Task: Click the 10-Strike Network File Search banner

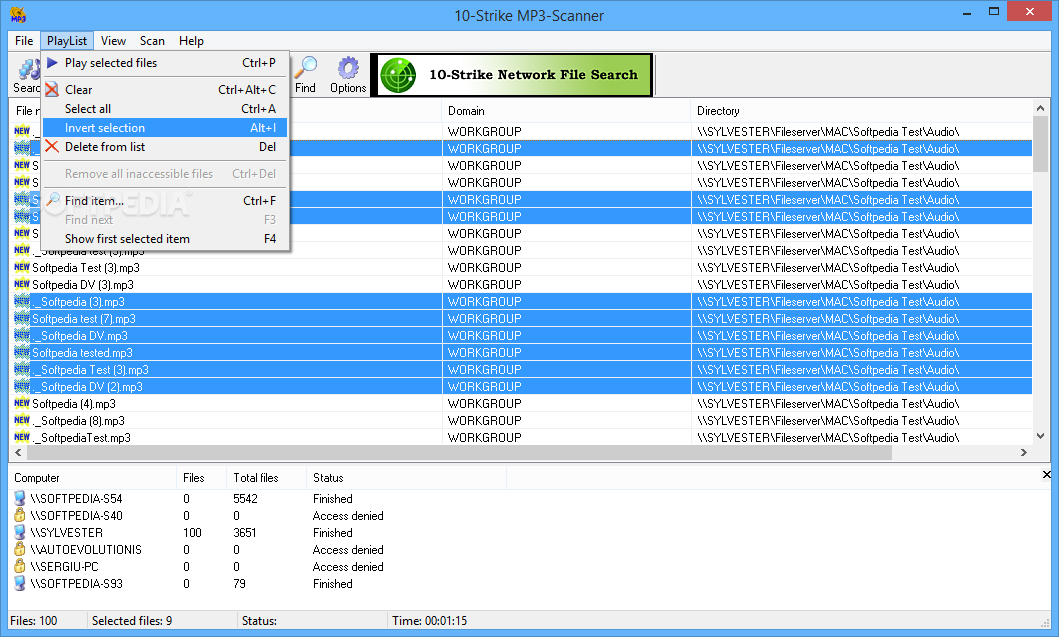Action: pyautogui.click(x=511, y=75)
